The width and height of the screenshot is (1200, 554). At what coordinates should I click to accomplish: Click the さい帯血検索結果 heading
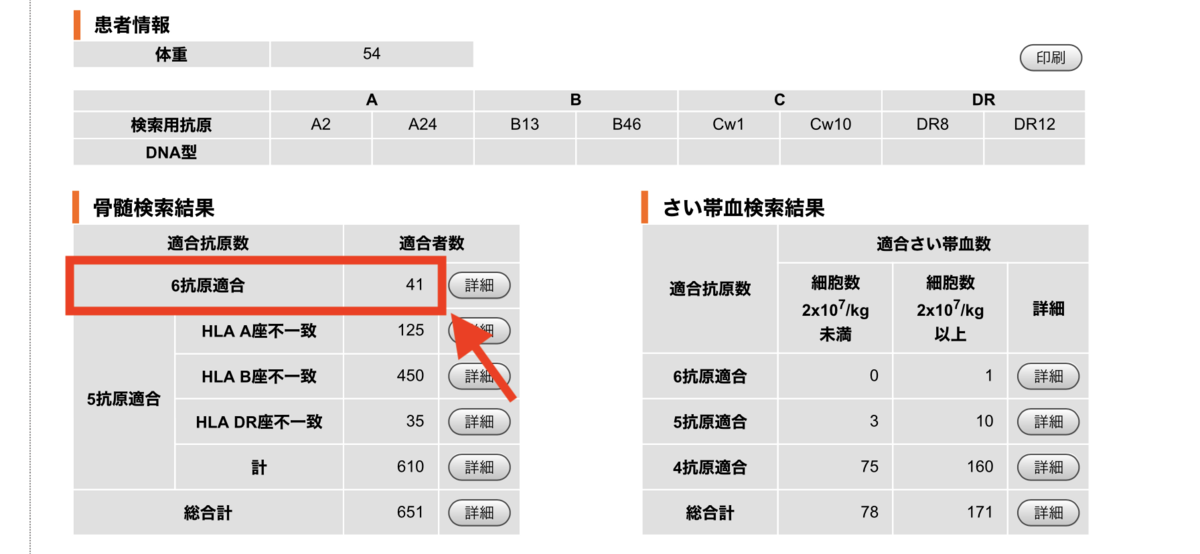743,208
